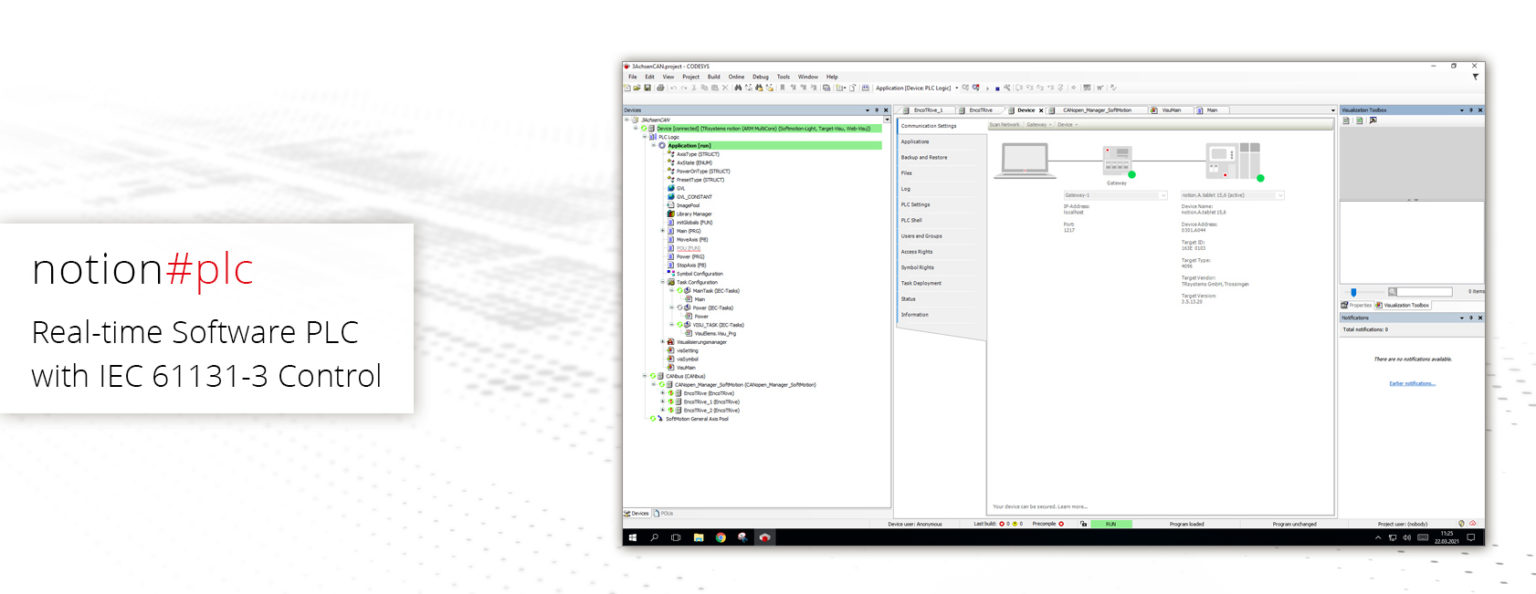This screenshot has height=594, width=1536.
Task: Expand the EncoTRive_1 tree node
Action: click(x=662, y=402)
